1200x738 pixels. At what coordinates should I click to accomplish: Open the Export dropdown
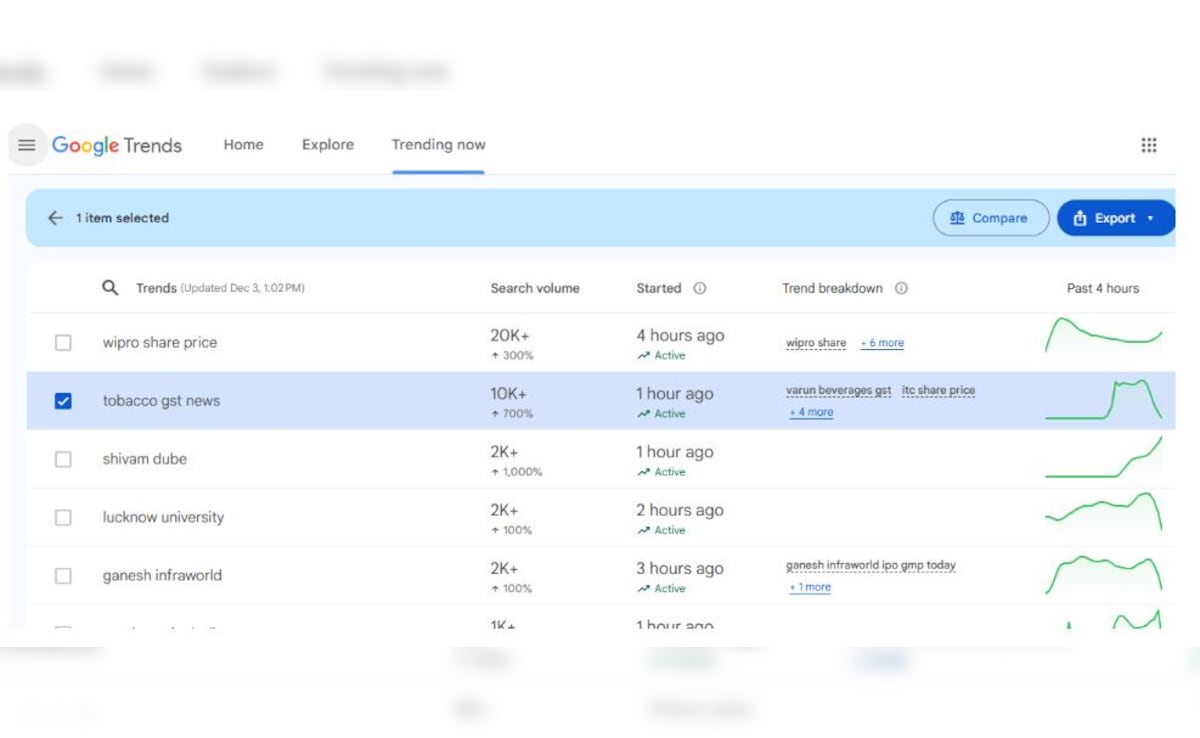[x=1115, y=218]
